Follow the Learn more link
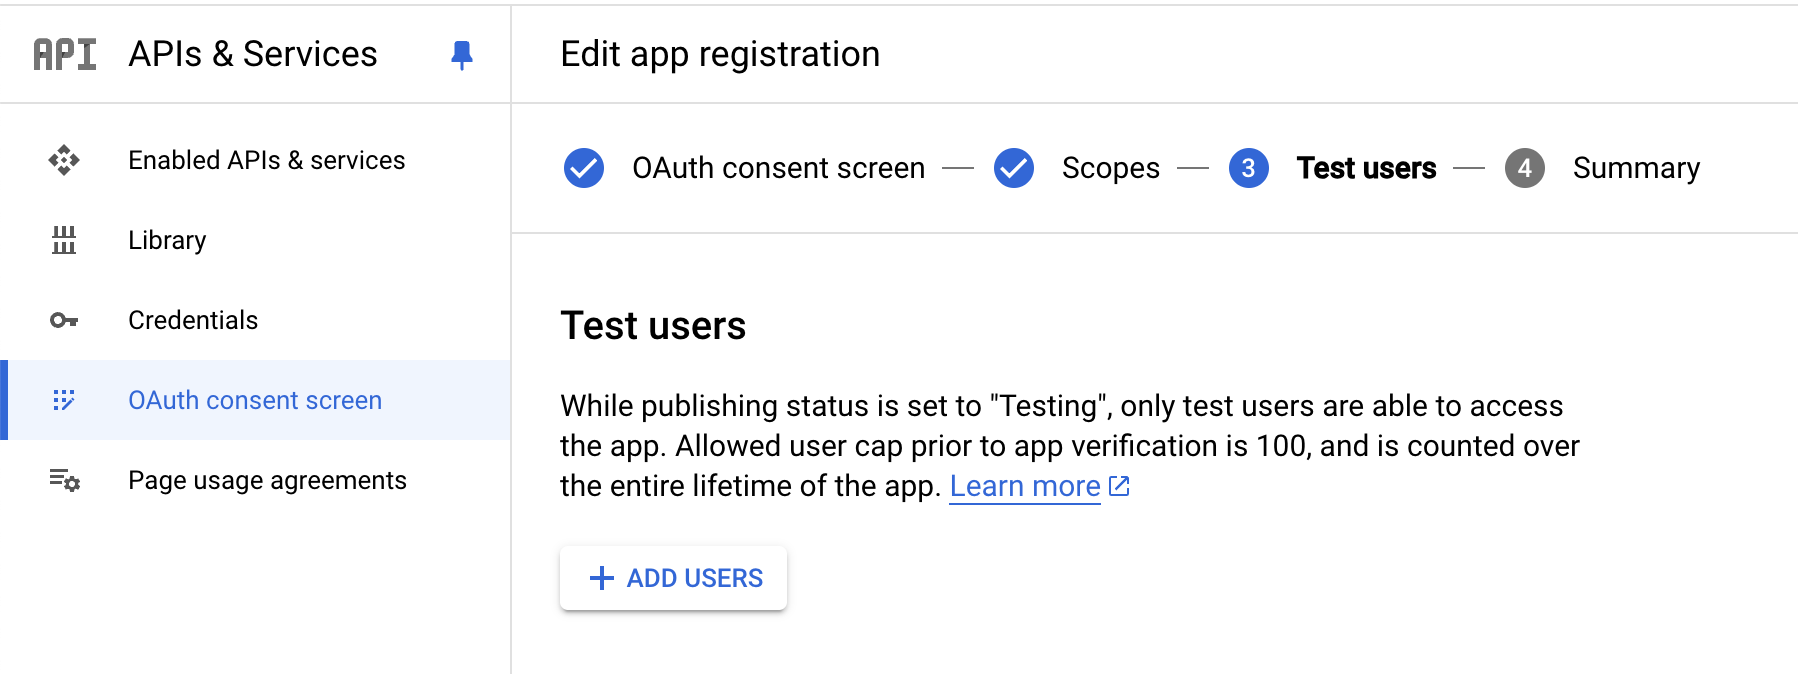This screenshot has width=1798, height=674. coord(1025,486)
